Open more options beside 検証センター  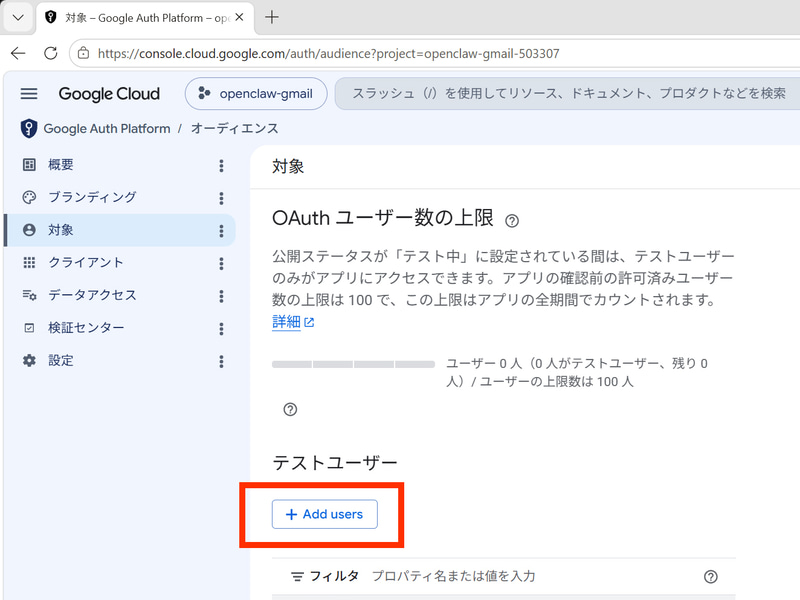[221, 329]
